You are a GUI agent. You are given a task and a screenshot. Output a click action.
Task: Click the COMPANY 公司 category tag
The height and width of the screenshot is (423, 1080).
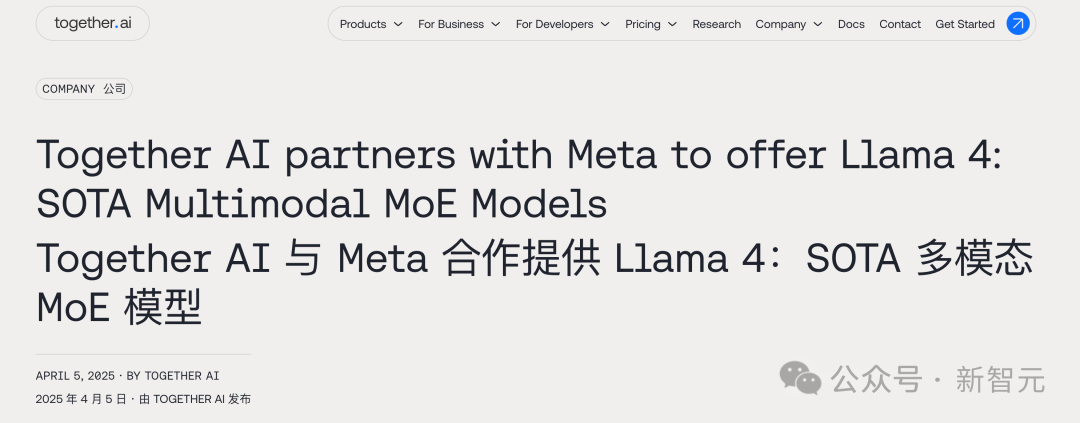[84, 89]
